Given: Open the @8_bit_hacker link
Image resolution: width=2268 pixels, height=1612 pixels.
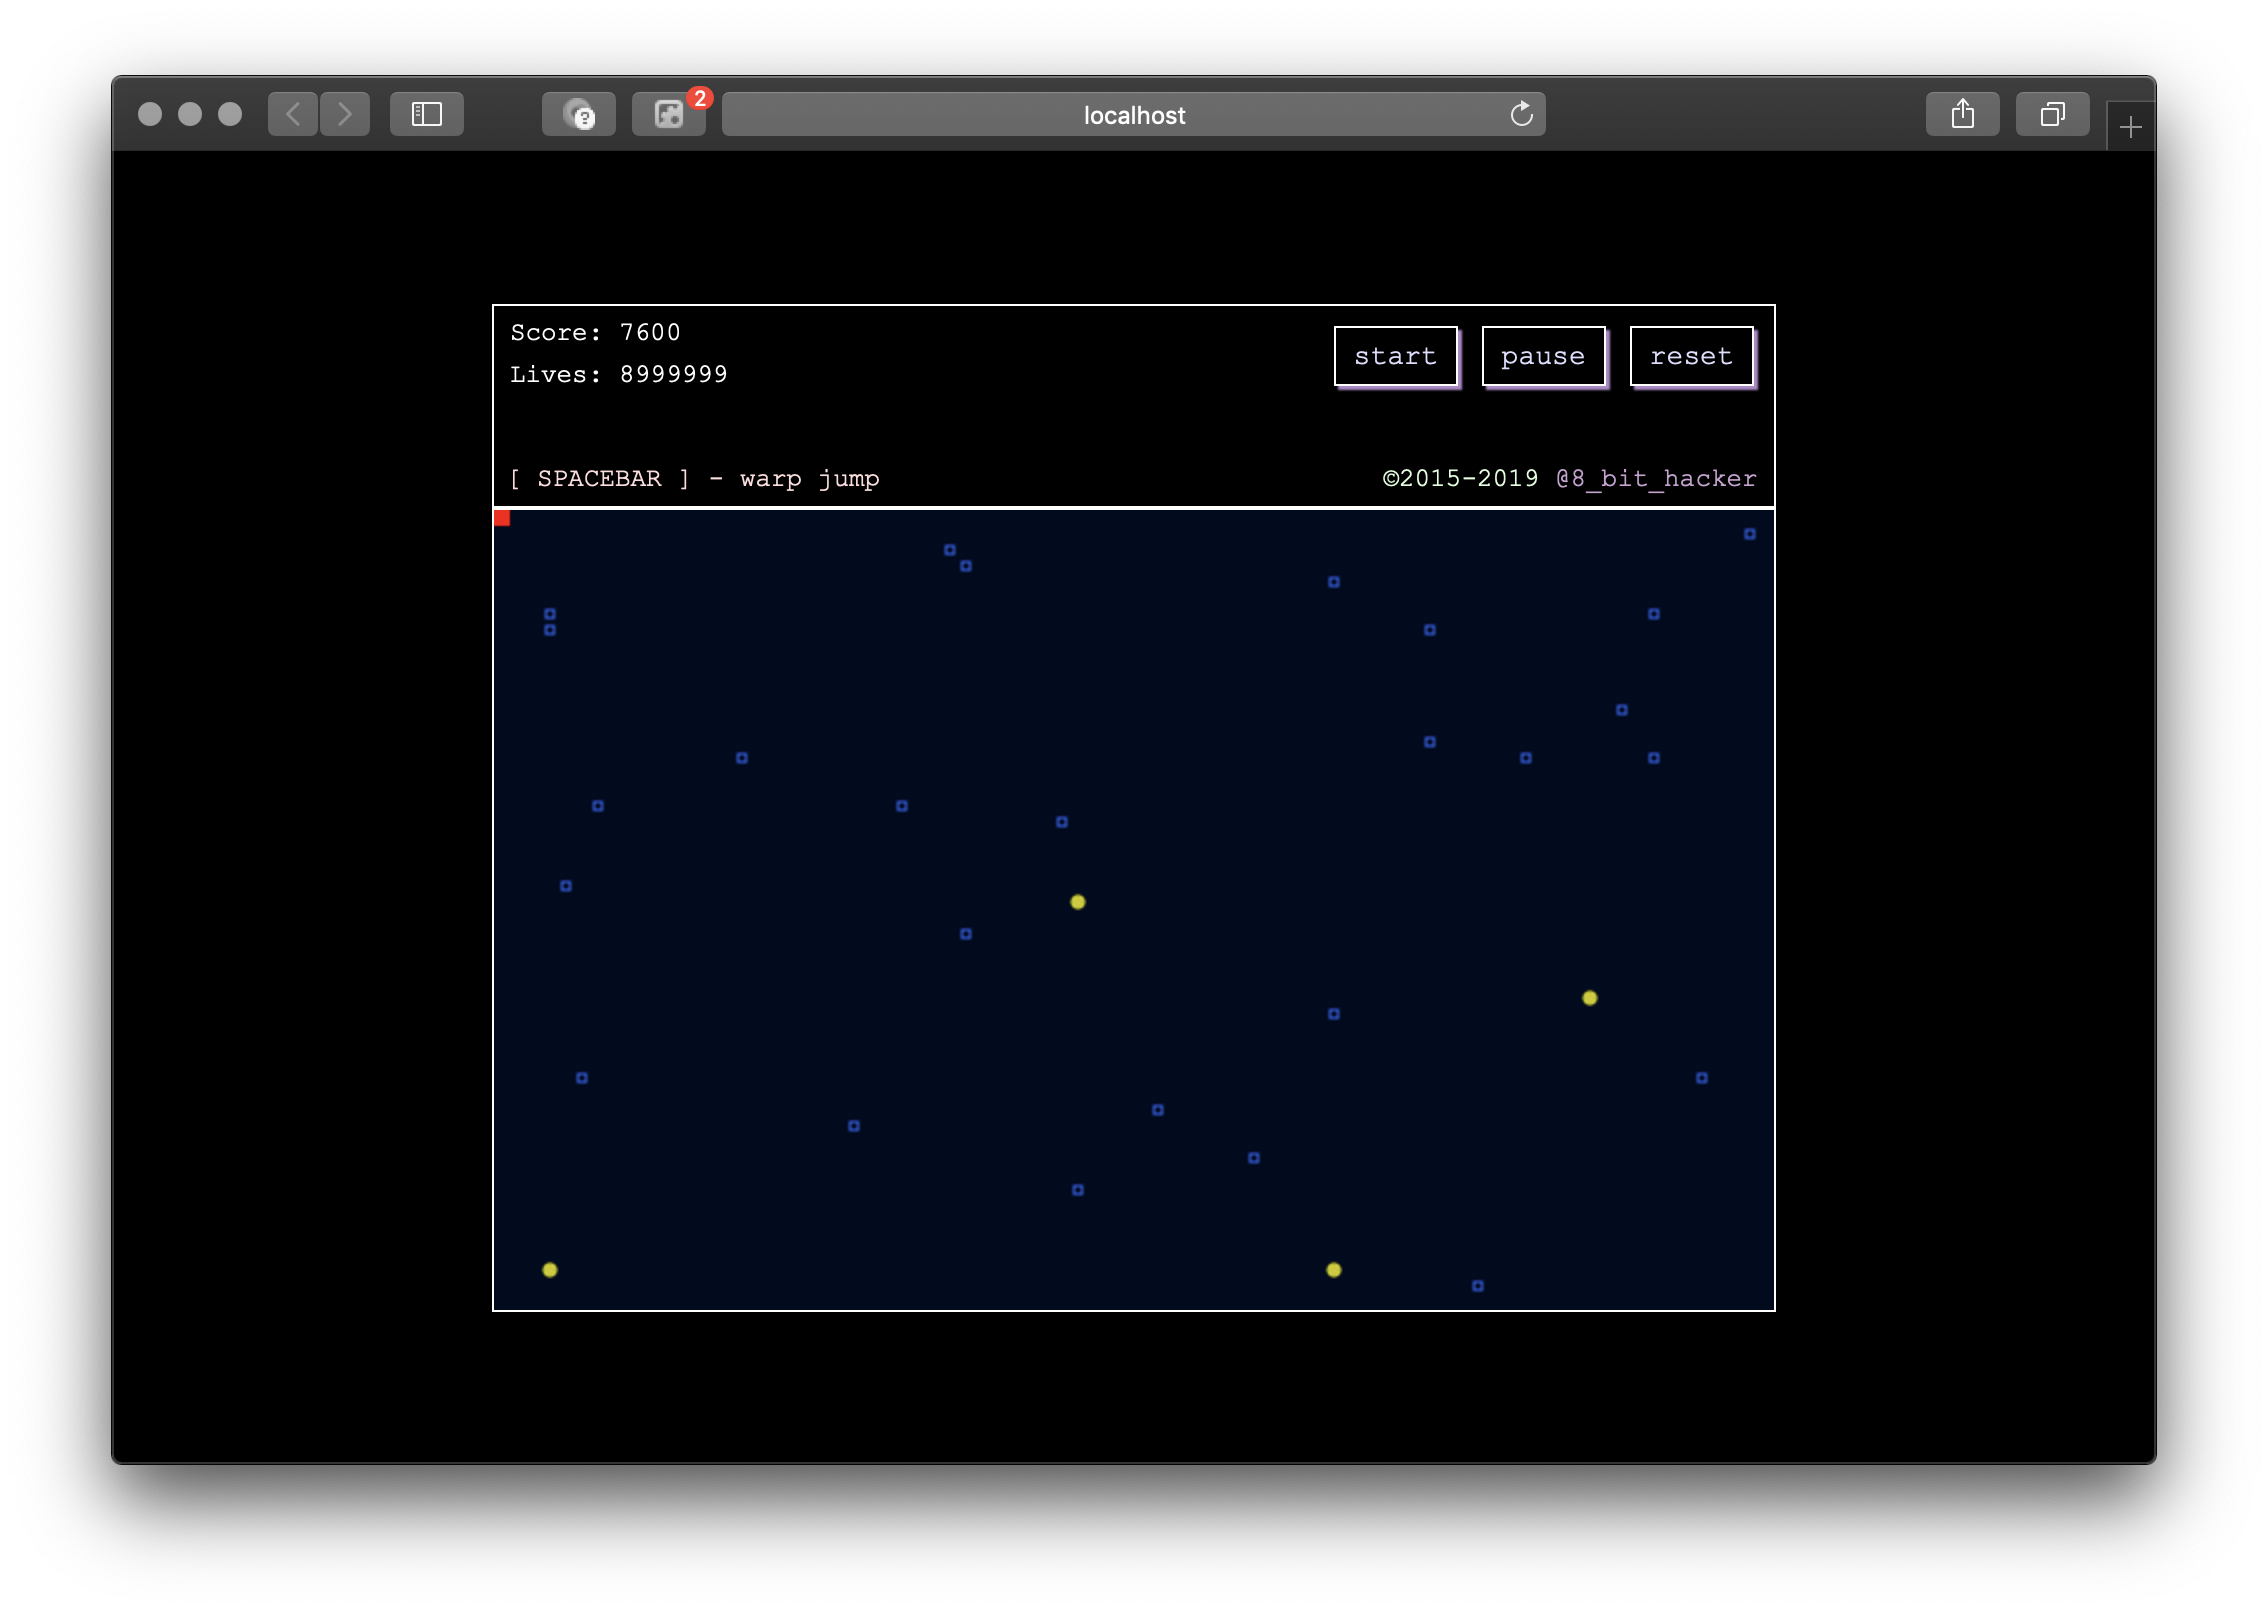Looking at the screenshot, I should (1656, 478).
